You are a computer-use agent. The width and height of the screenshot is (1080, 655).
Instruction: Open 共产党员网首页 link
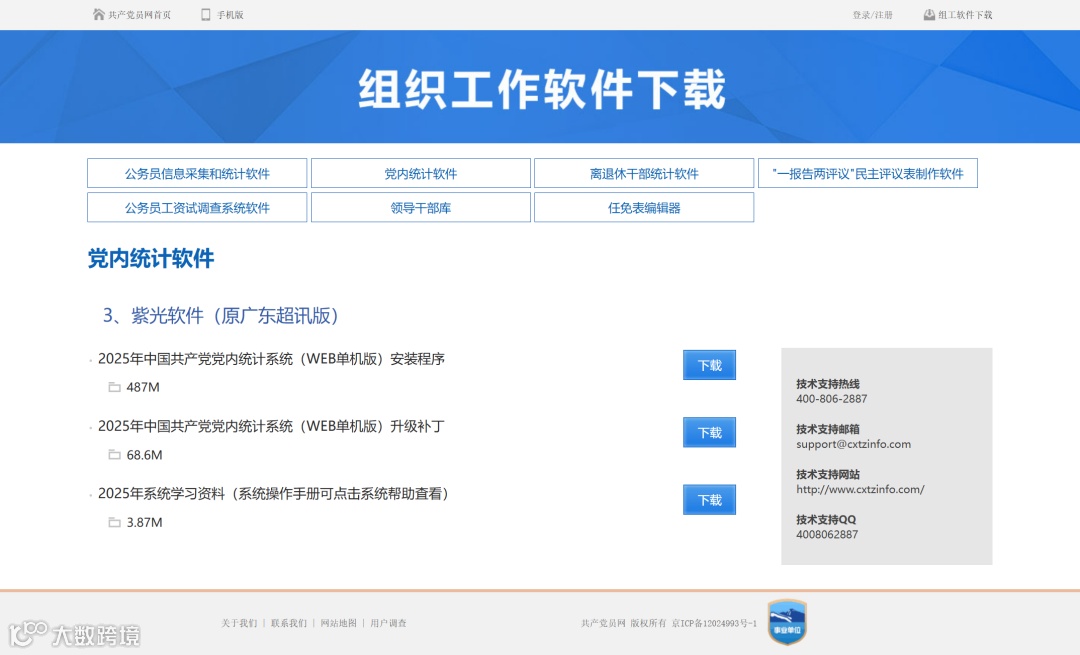[139, 14]
